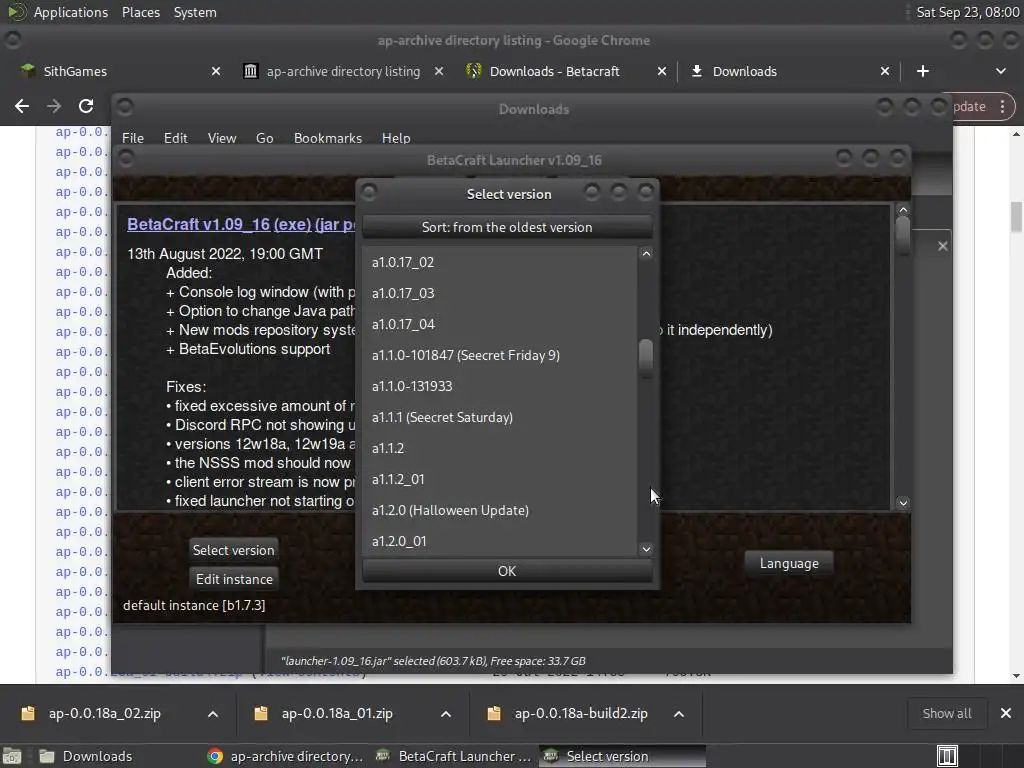The height and width of the screenshot is (768, 1024).
Task: Open BetaCraft v1.09_16 changelog link
Action: (198, 224)
